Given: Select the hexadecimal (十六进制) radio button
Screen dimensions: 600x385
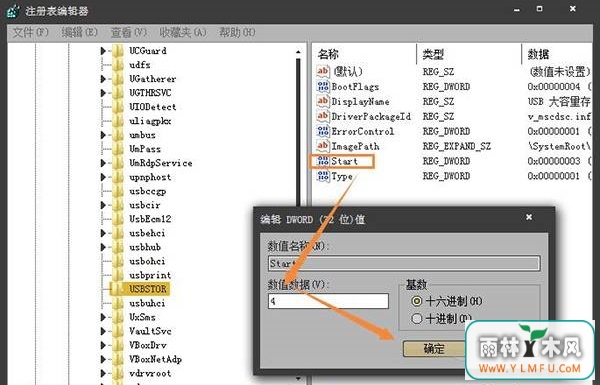Looking at the screenshot, I should [417, 301].
